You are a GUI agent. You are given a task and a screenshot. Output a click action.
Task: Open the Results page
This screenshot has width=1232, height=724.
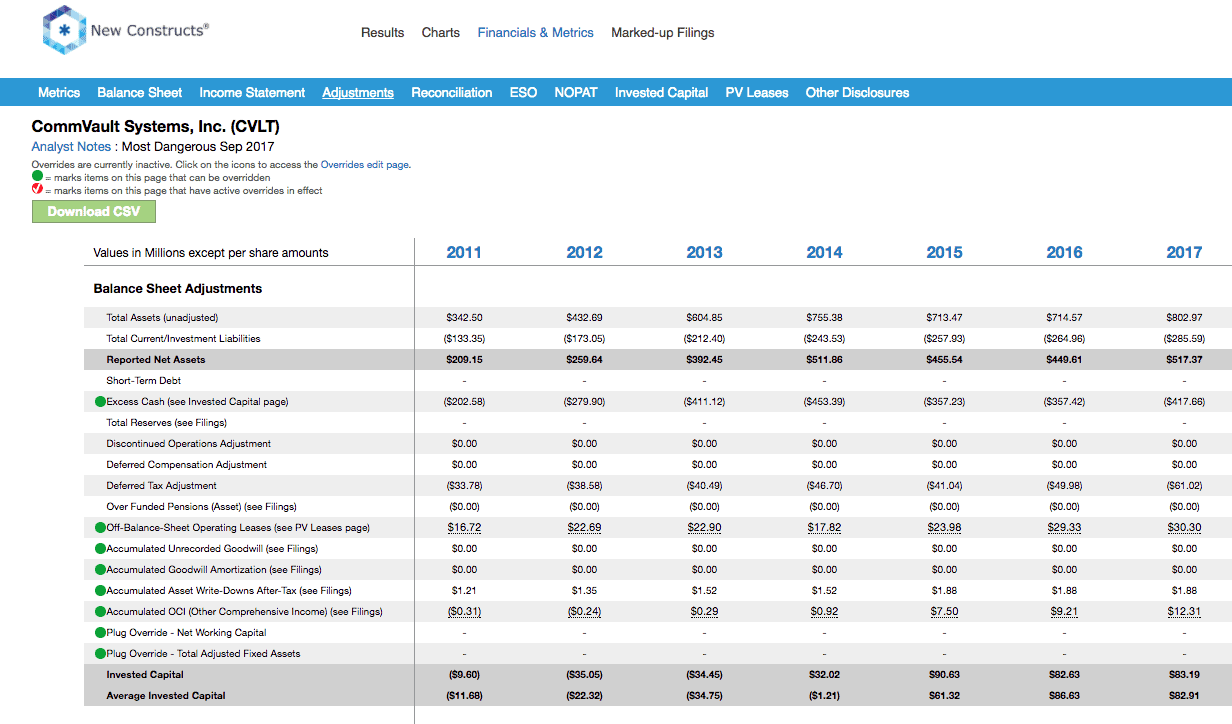point(383,33)
